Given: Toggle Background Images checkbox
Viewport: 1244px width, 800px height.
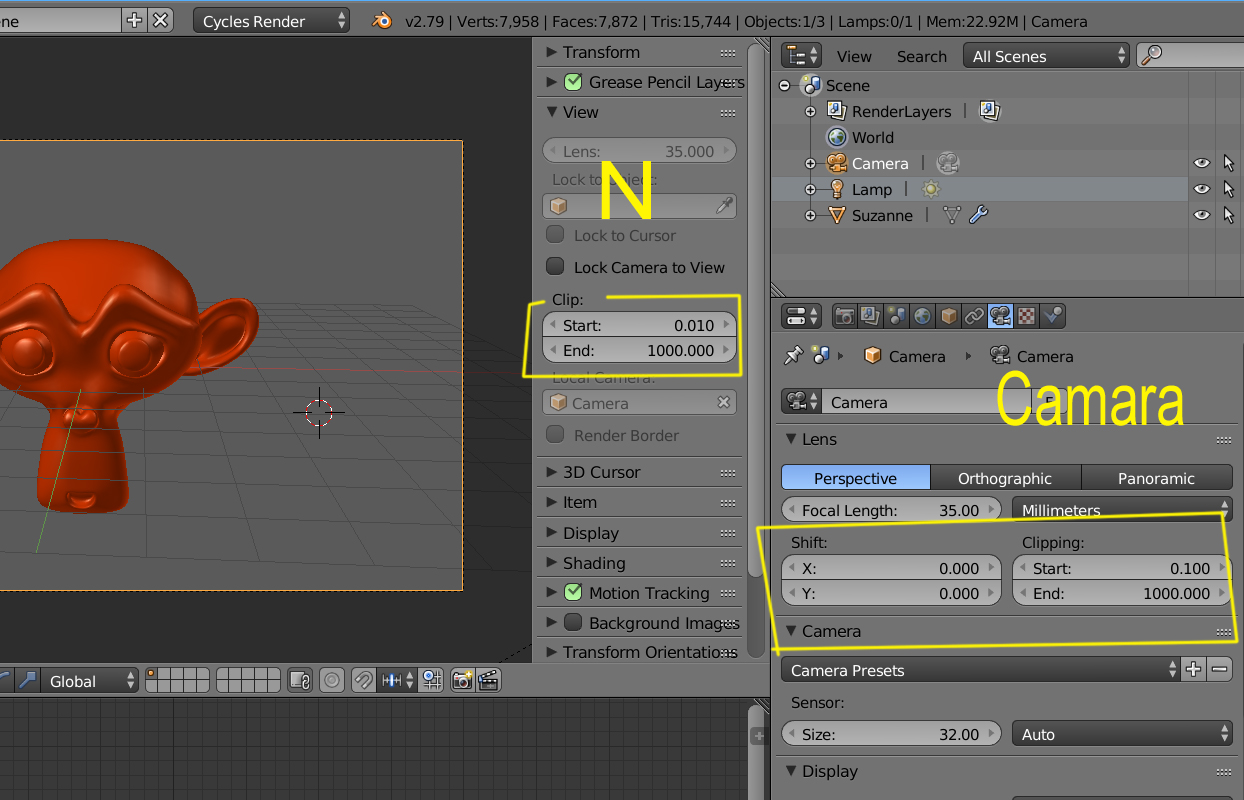Looking at the screenshot, I should click(x=573, y=623).
